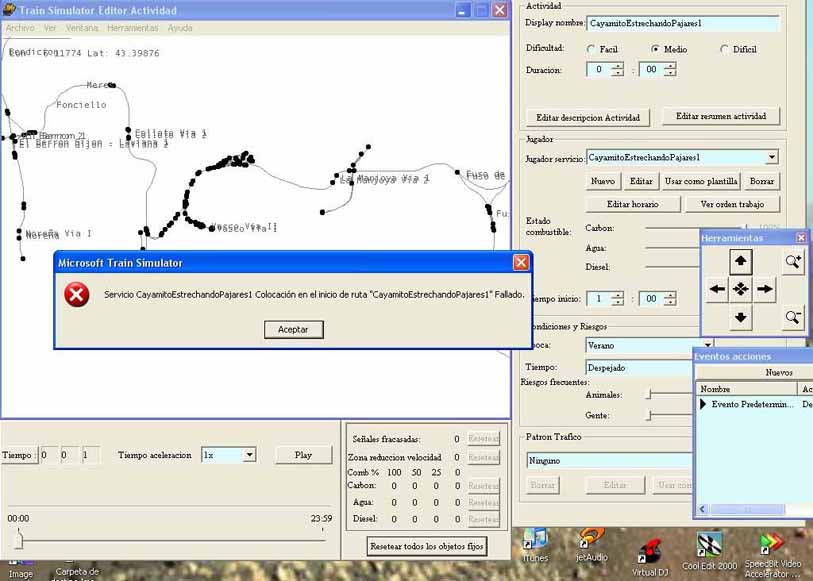
Task: Click the pan down arrow tool
Action: coord(740,317)
